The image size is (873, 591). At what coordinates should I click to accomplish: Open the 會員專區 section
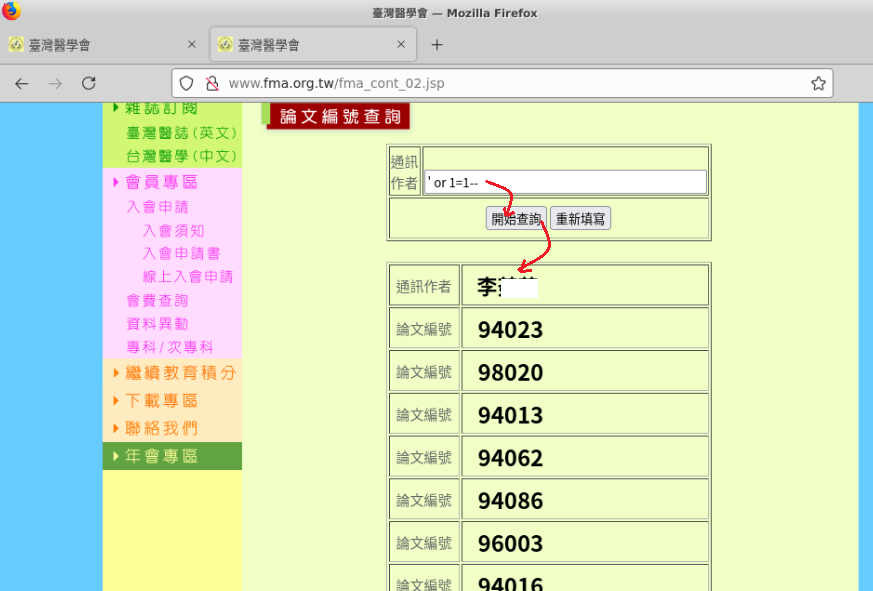tap(161, 182)
